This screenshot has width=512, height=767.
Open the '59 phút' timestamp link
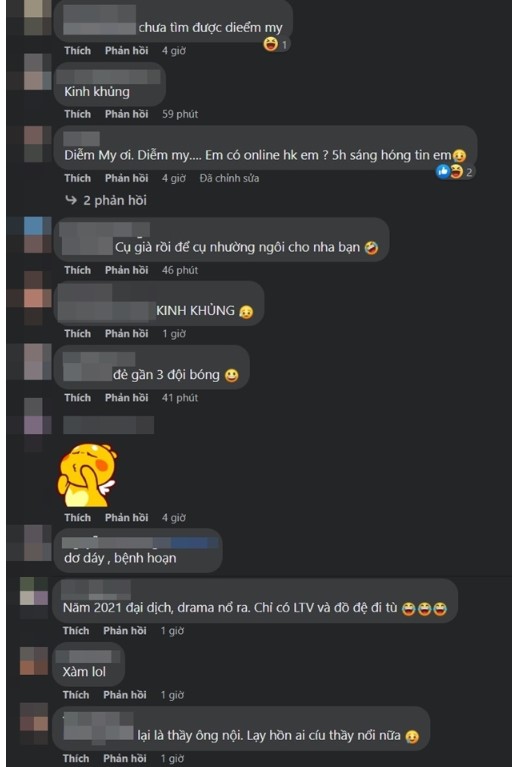pyautogui.click(x=179, y=114)
